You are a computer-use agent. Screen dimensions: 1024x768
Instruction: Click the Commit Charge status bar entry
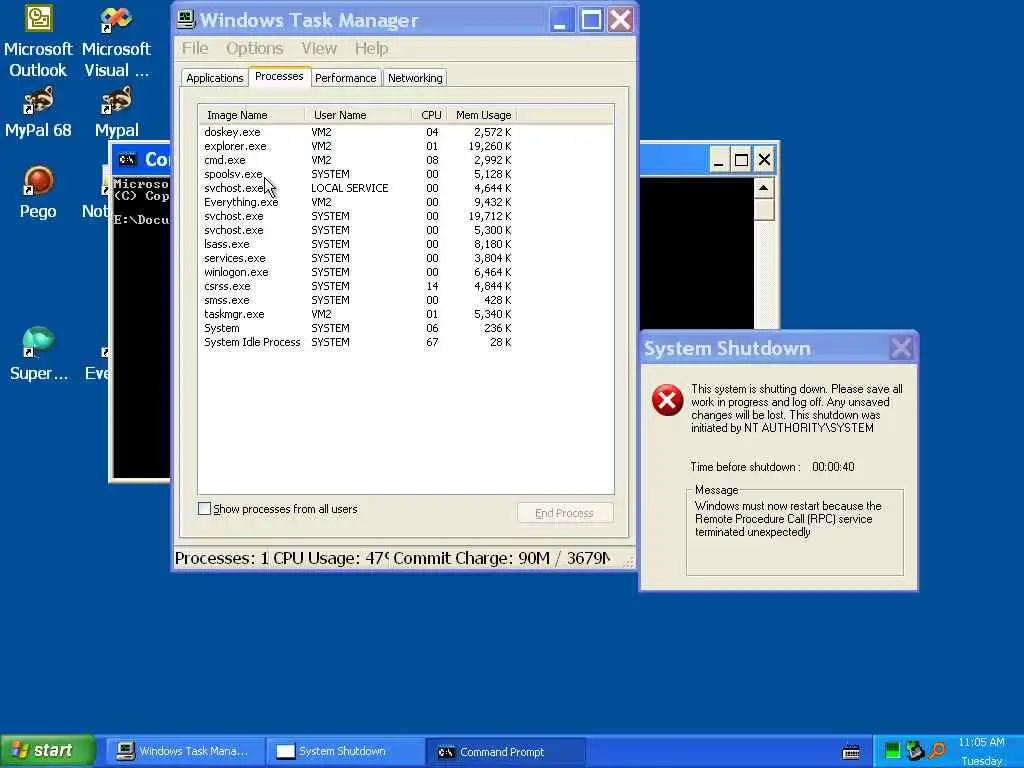(x=503, y=559)
